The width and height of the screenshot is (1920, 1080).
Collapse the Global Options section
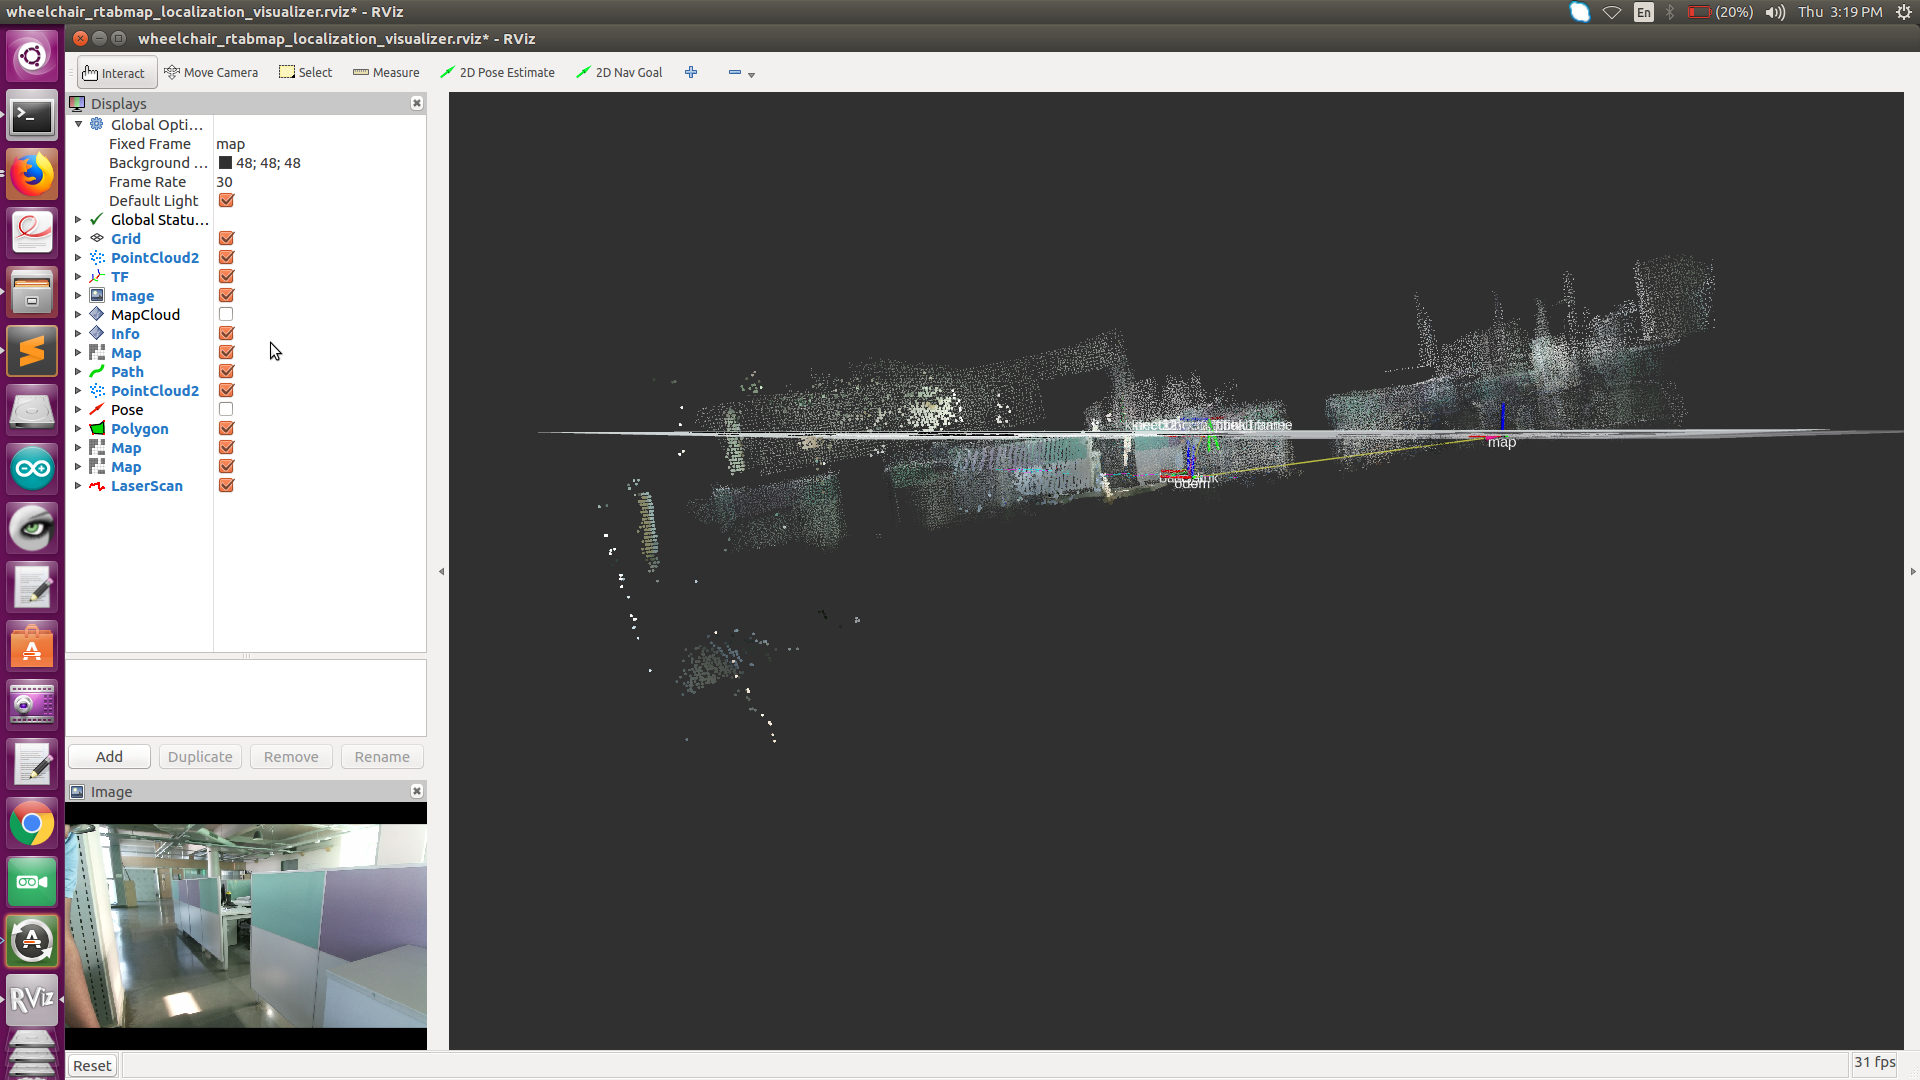(x=78, y=125)
